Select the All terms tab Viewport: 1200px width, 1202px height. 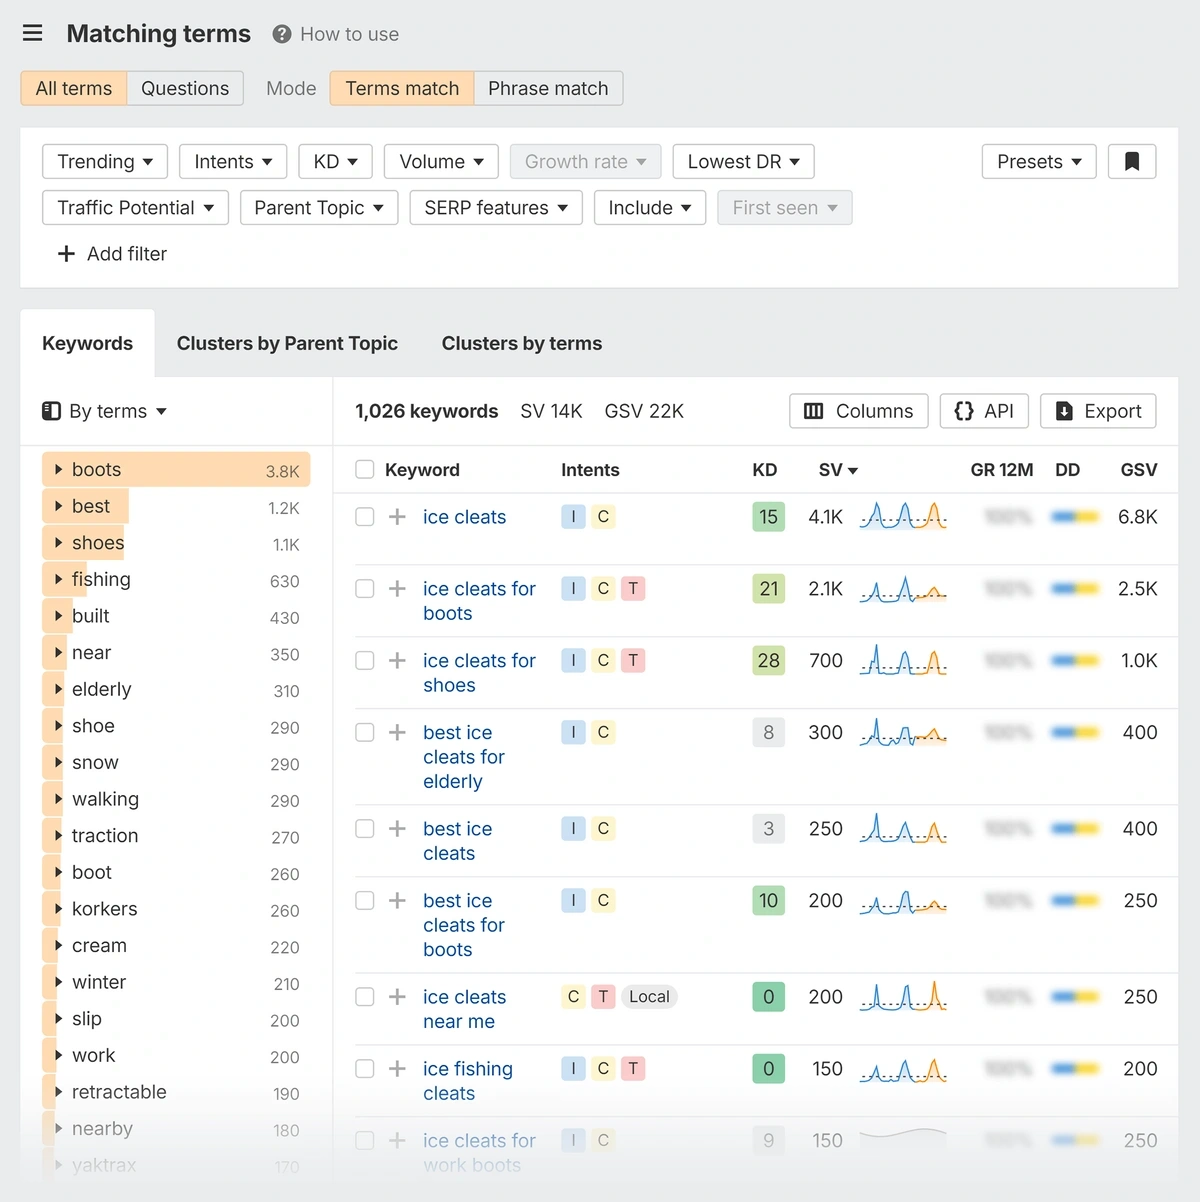(74, 88)
